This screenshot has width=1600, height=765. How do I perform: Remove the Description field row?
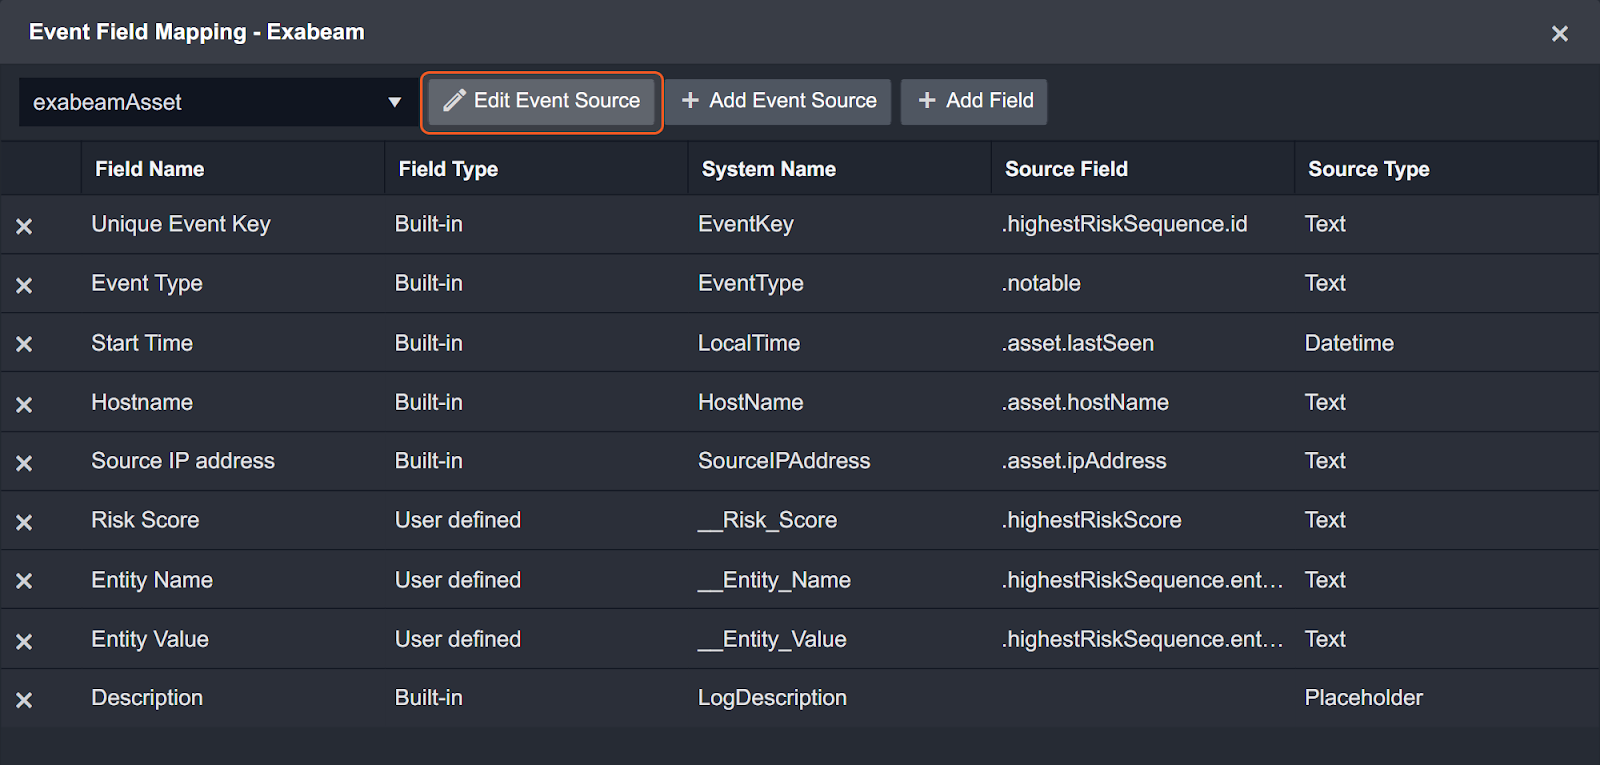[x=24, y=700]
